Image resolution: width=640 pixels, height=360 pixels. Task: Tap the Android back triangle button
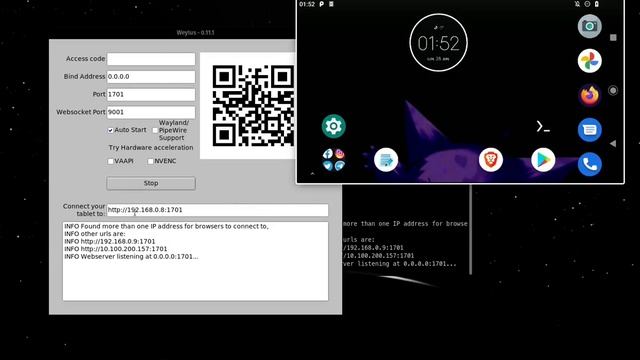tap(613, 143)
